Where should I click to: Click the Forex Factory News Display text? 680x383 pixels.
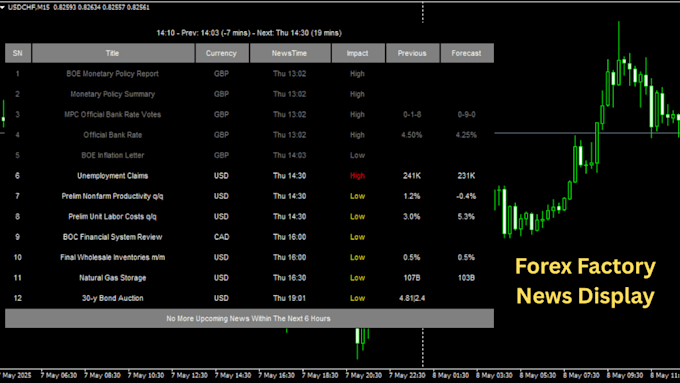tap(585, 281)
